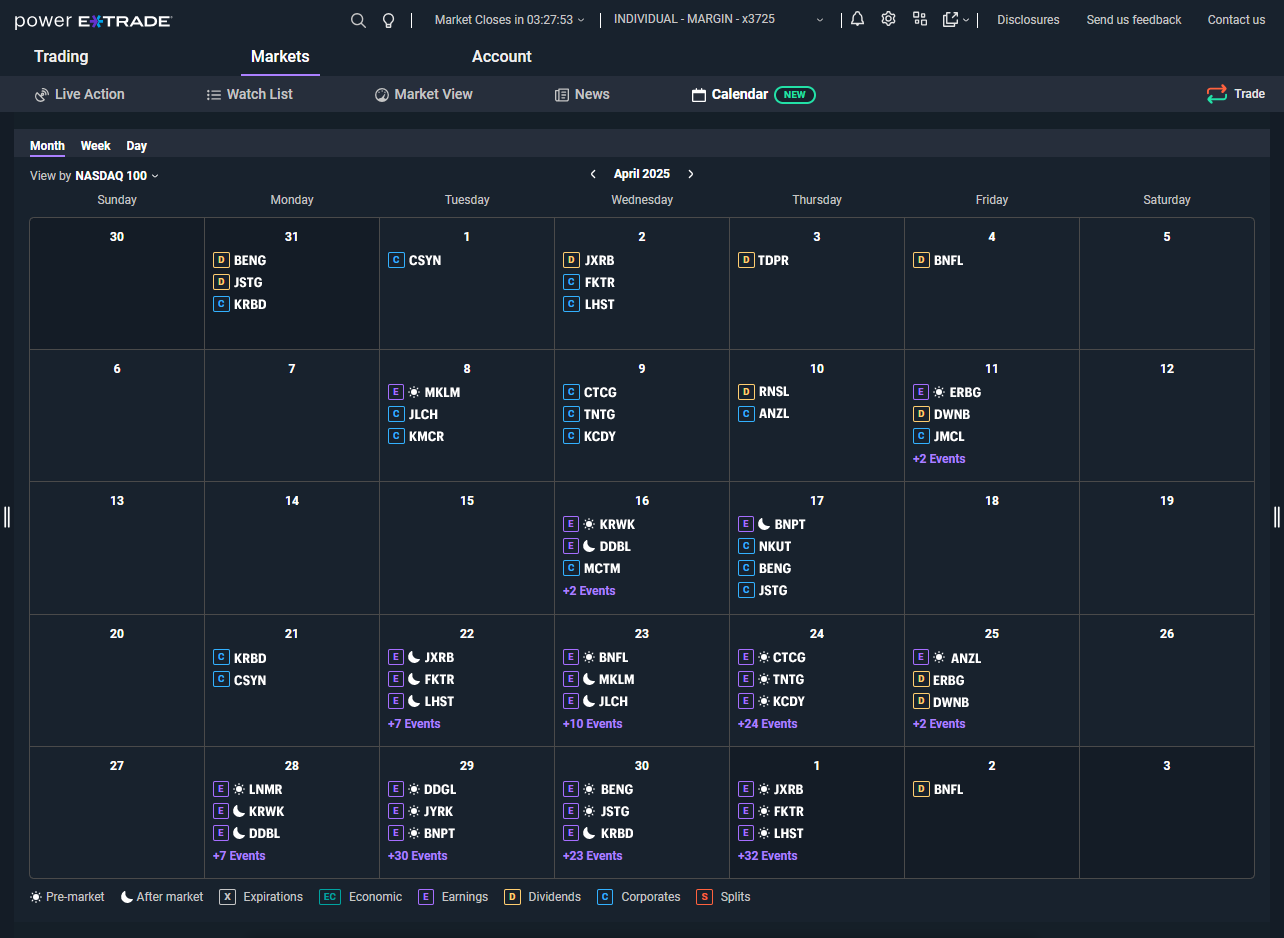The image size is (1284, 938).
Task: Click the TNTG event on April 9
Action: pyautogui.click(x=590, y=414)
